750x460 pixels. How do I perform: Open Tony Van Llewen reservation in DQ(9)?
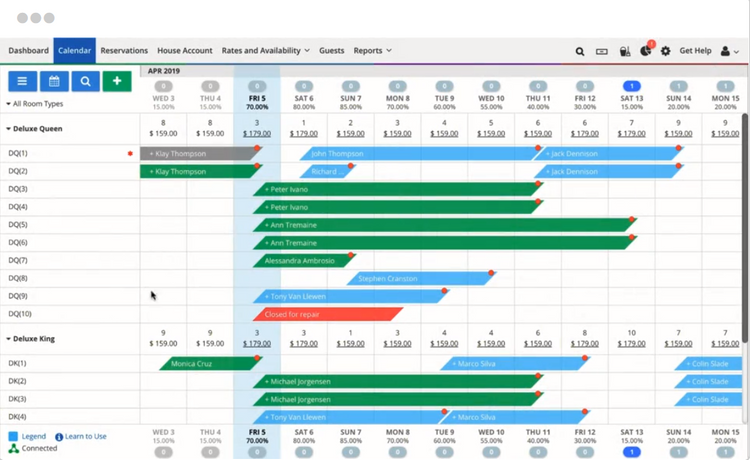coord(350,296)
